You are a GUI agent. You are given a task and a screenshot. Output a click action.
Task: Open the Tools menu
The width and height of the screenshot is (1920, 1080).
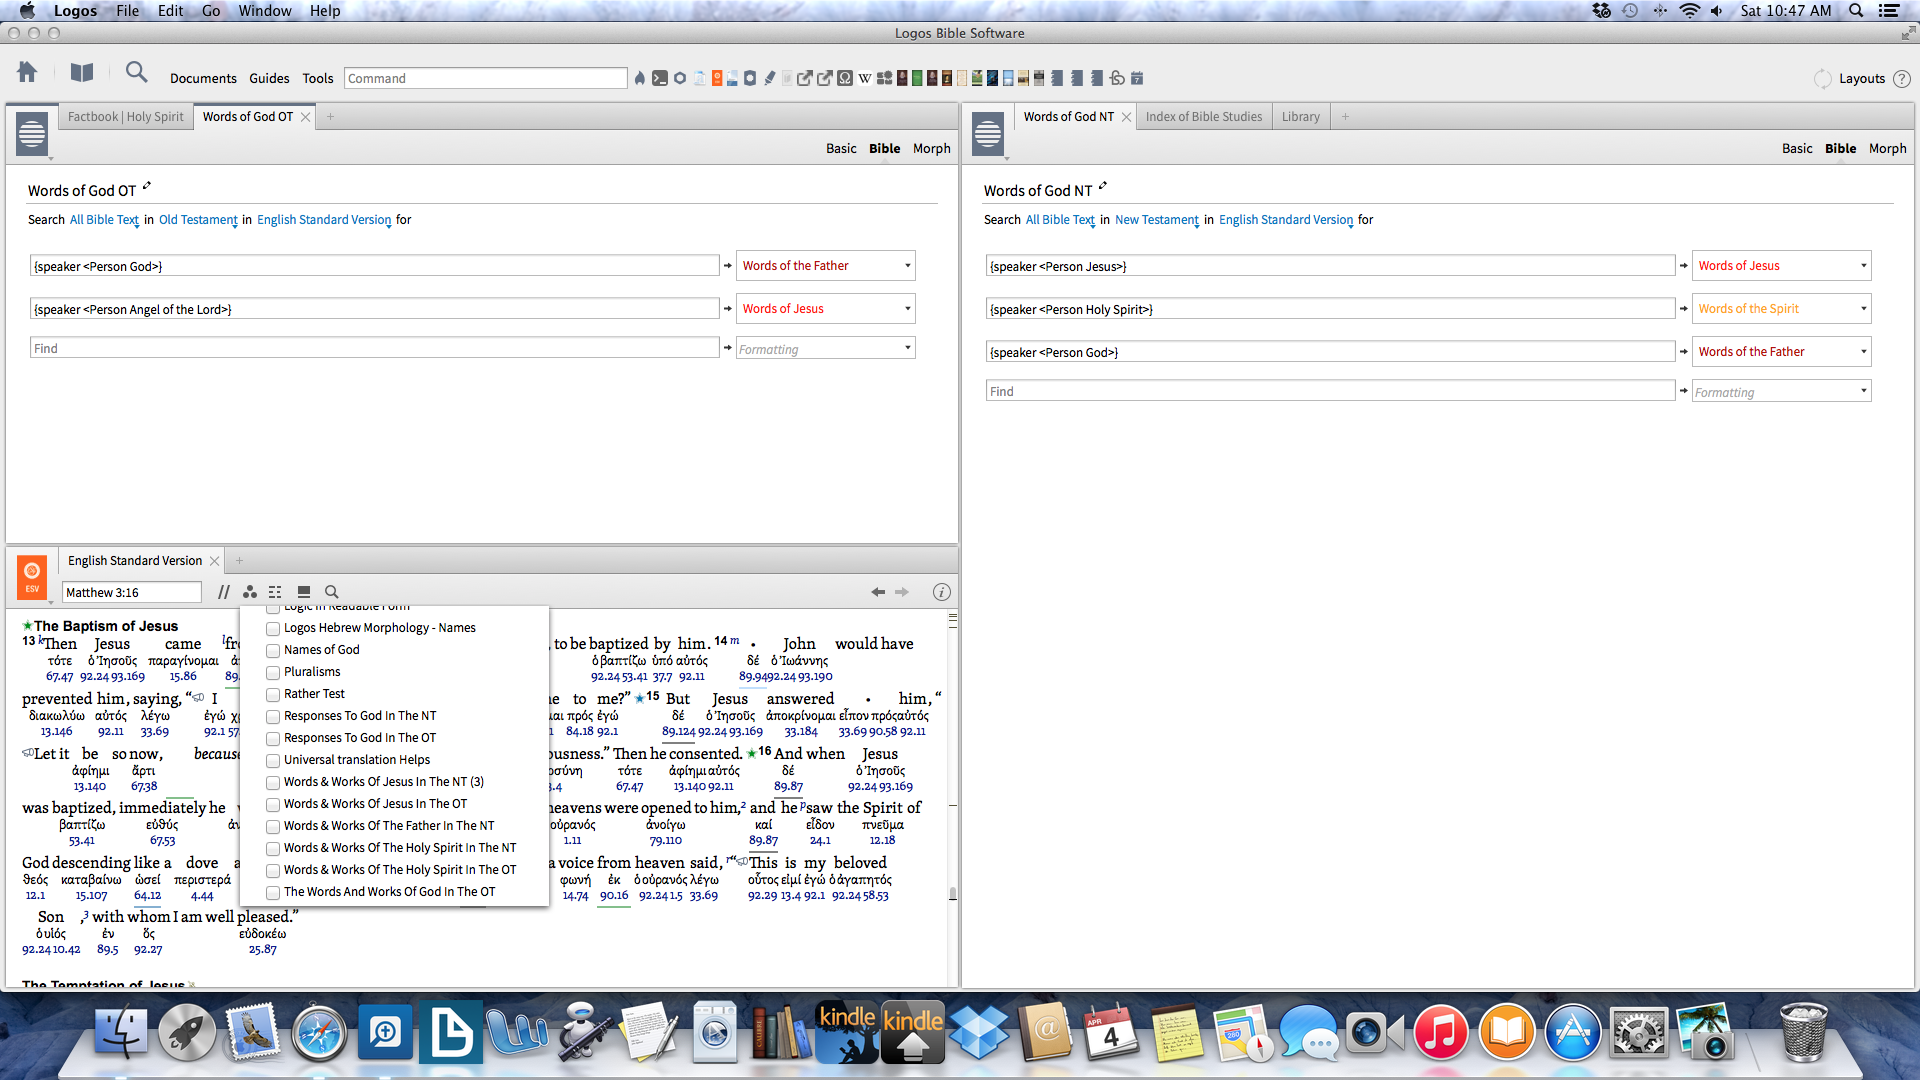(318, 79)
